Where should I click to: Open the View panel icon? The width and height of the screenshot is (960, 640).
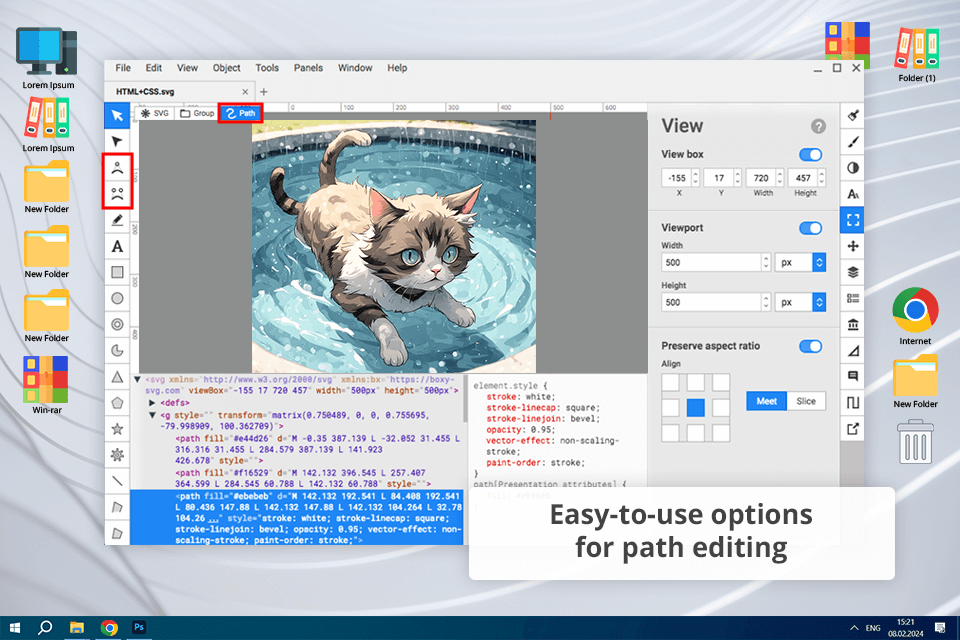(852, 220)
